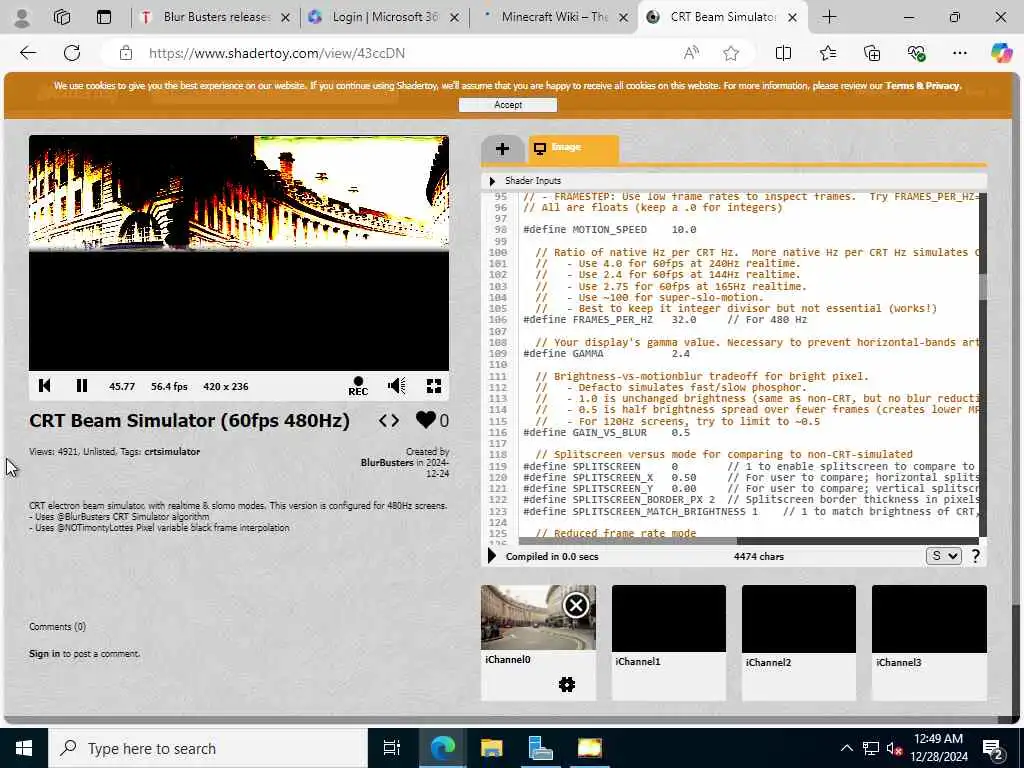1024x768 pixels.
Task: Add a new buffer tab with plus
Action: [x=502, y=149]
